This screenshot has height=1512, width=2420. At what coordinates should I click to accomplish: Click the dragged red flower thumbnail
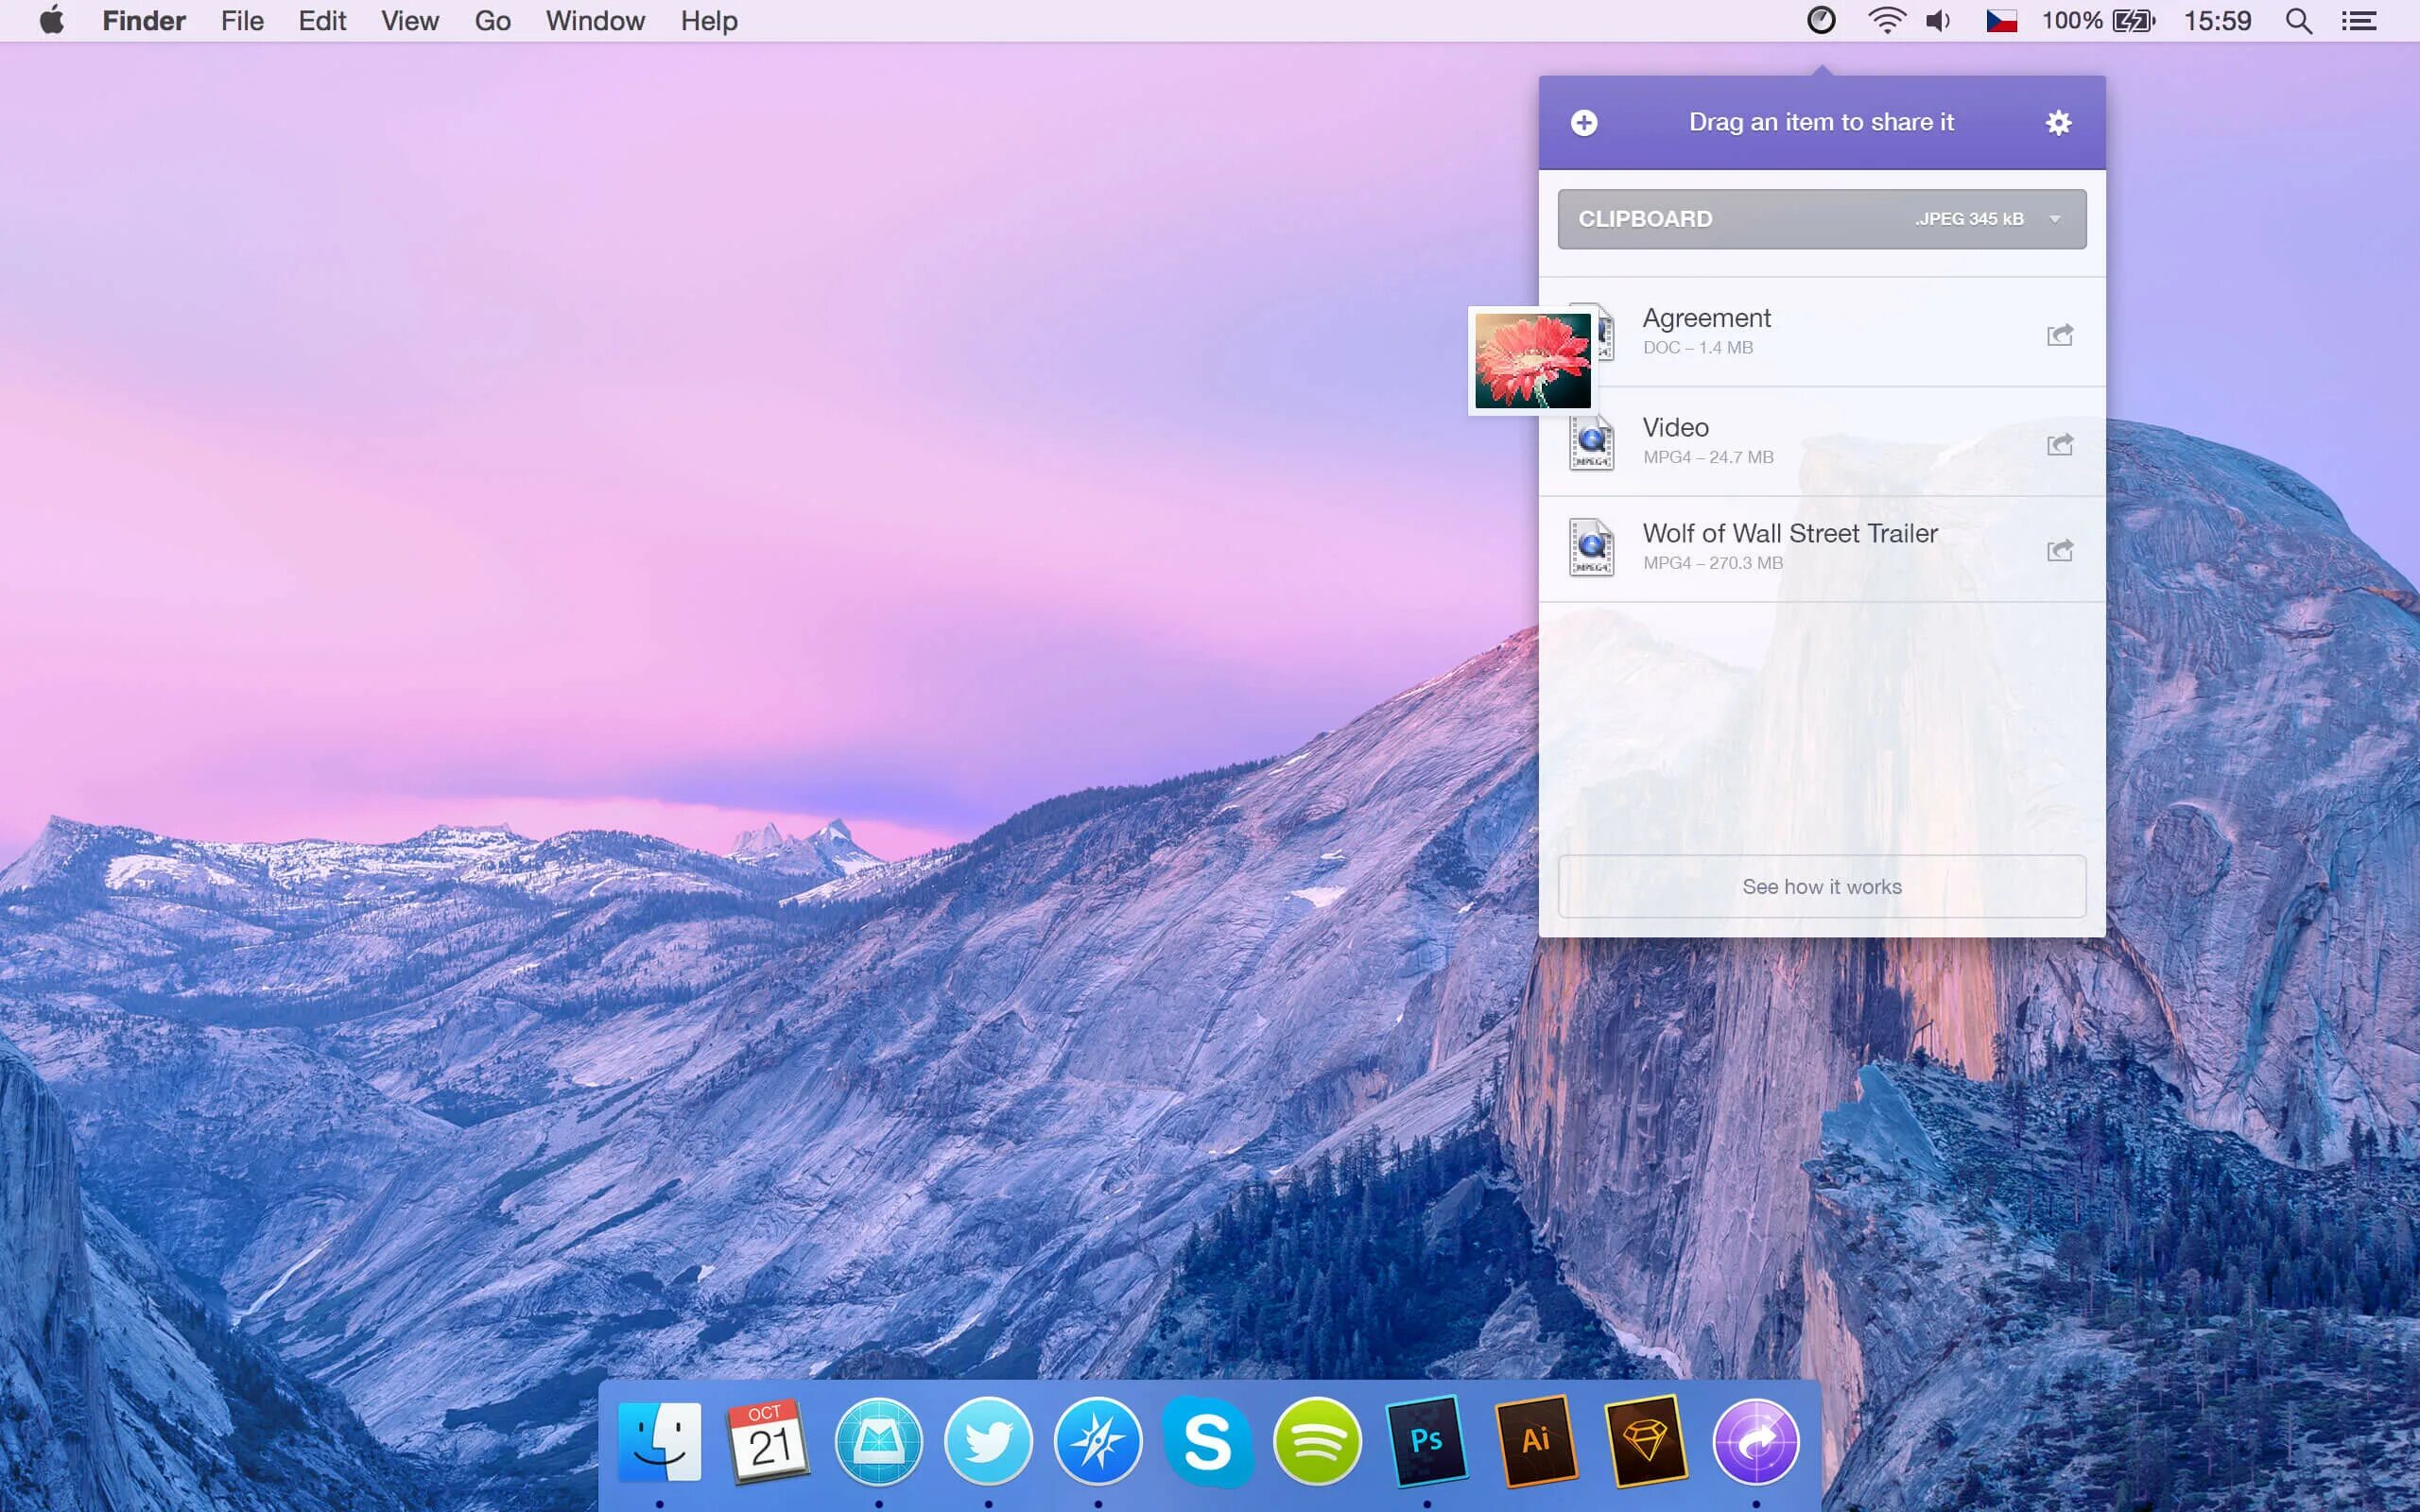click(x=1532, y=360)
